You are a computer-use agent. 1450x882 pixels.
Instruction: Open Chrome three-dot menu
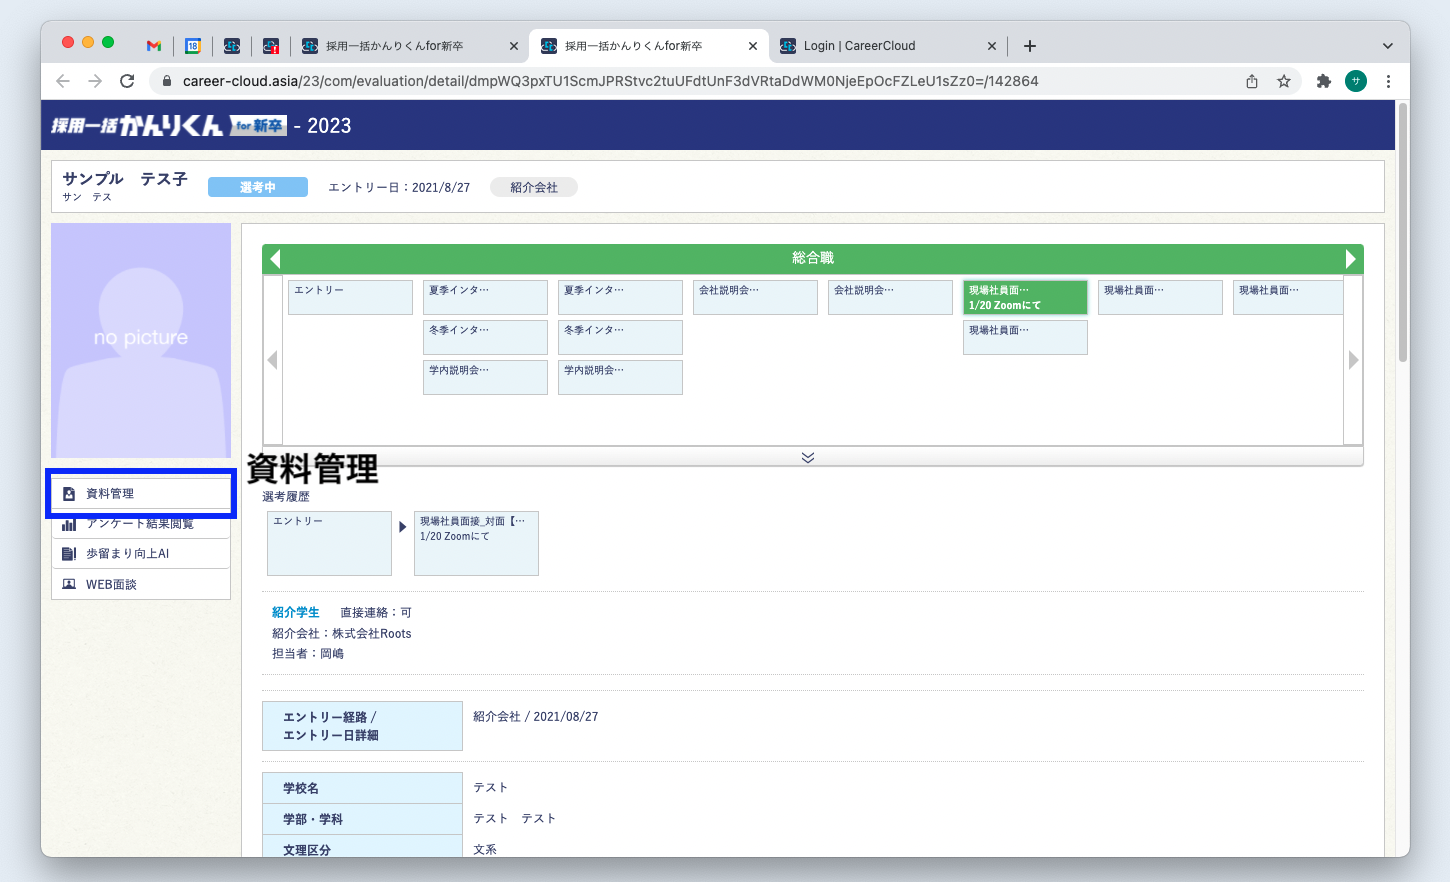point(1388,81)
